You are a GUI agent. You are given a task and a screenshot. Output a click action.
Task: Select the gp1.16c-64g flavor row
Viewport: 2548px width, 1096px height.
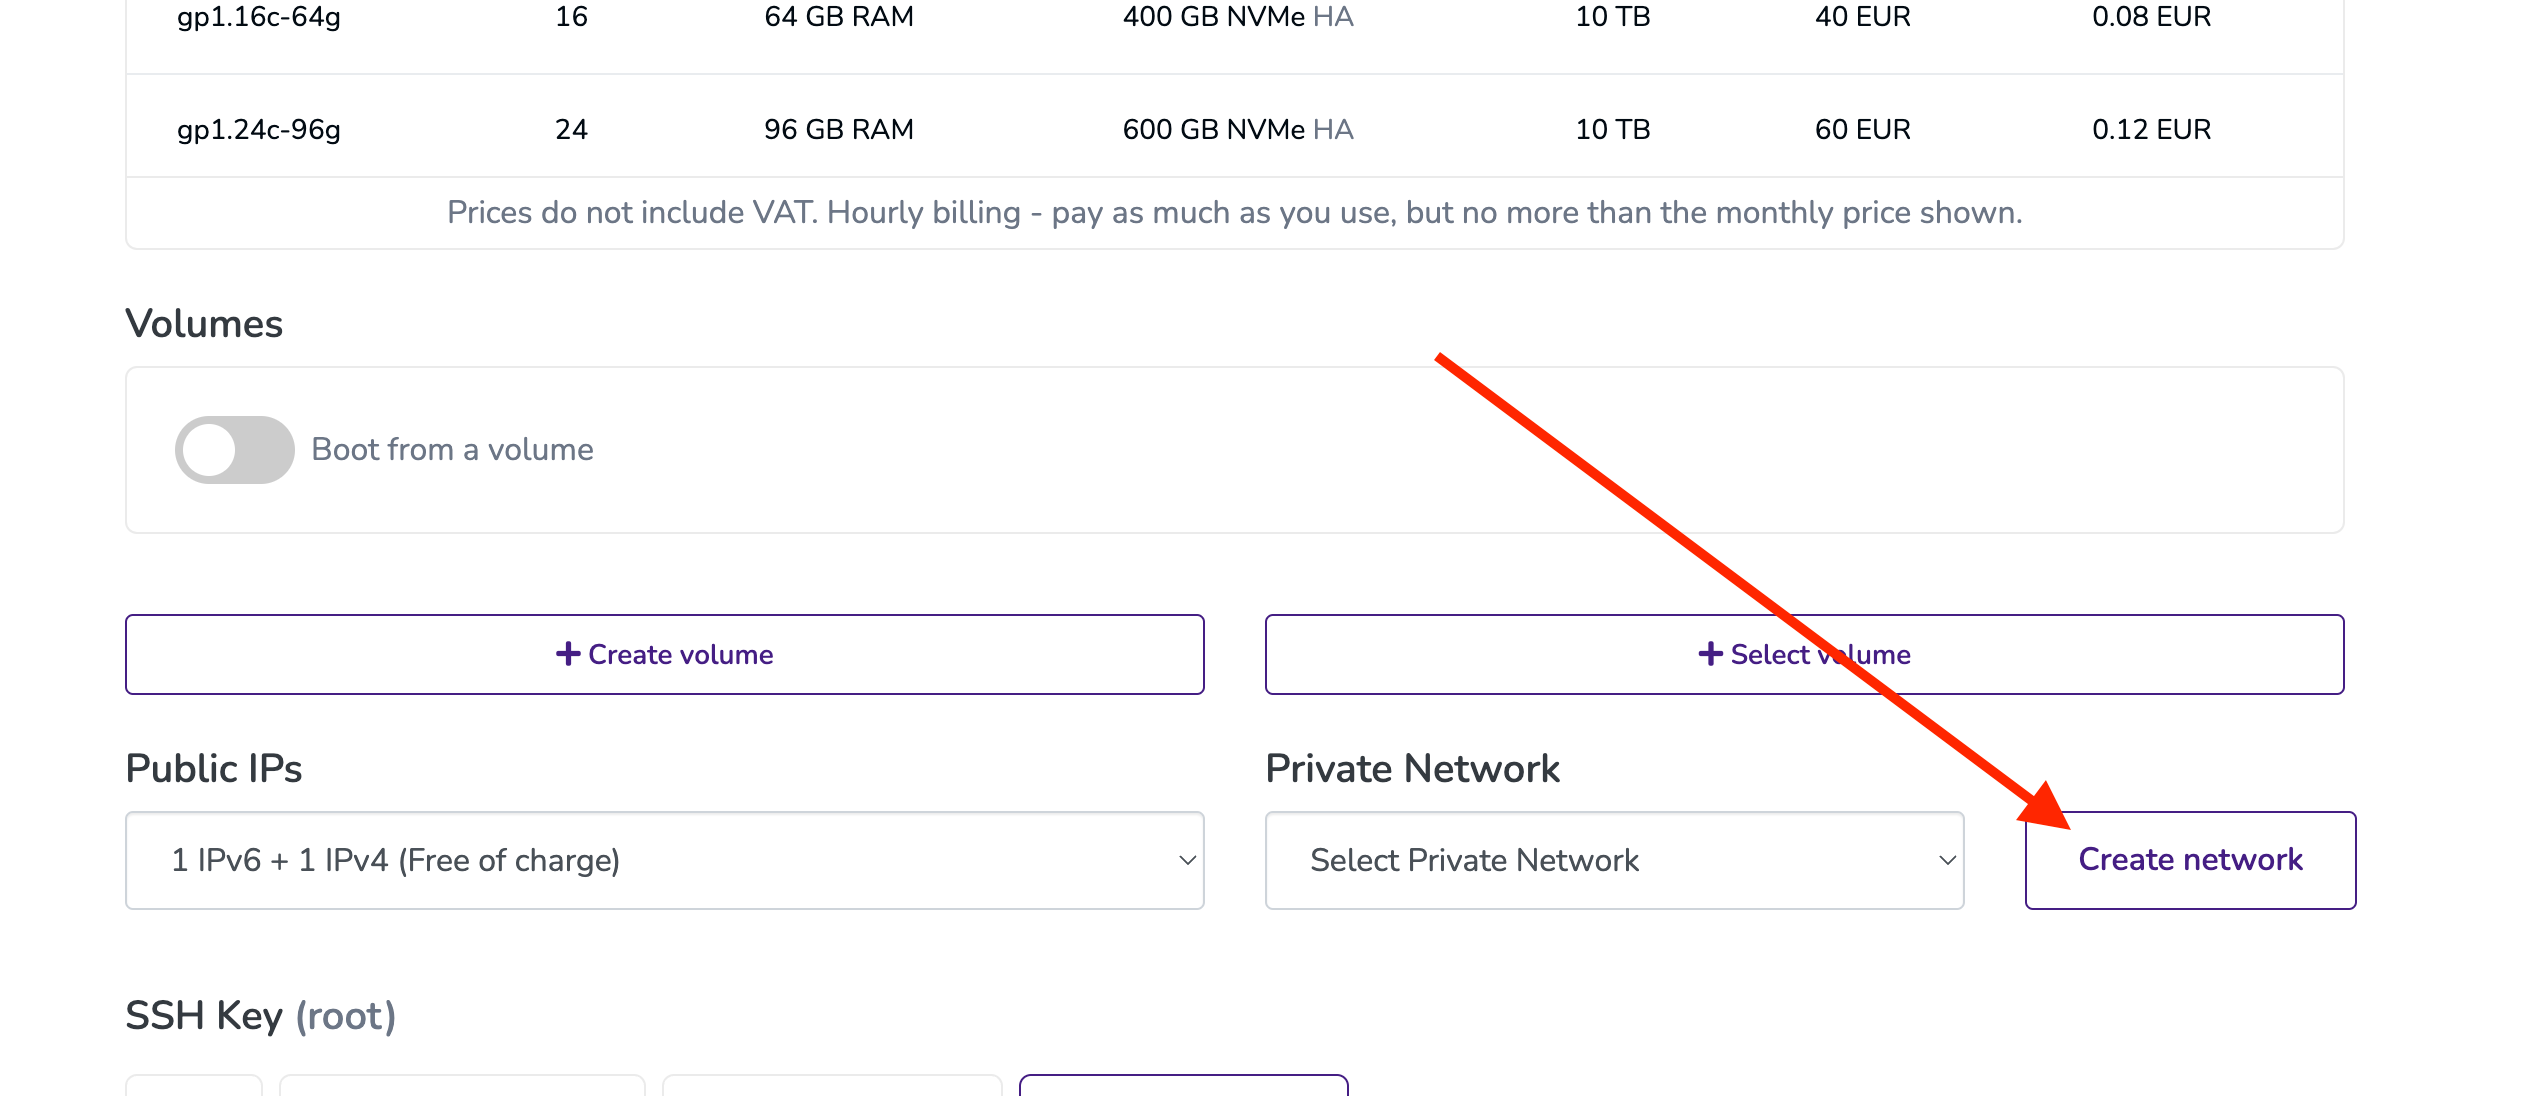(x=258, y=17)
